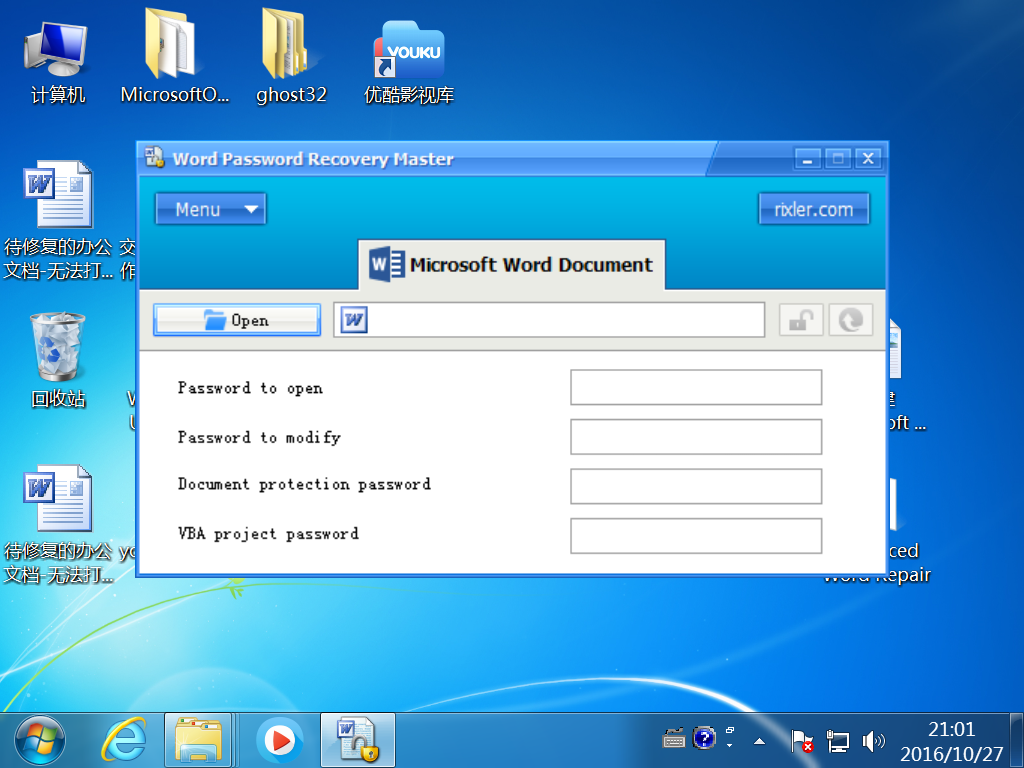Minimize the Word Password Recovery Master window
Viewport: 1024px width, 768px height.
pos(808,159)
